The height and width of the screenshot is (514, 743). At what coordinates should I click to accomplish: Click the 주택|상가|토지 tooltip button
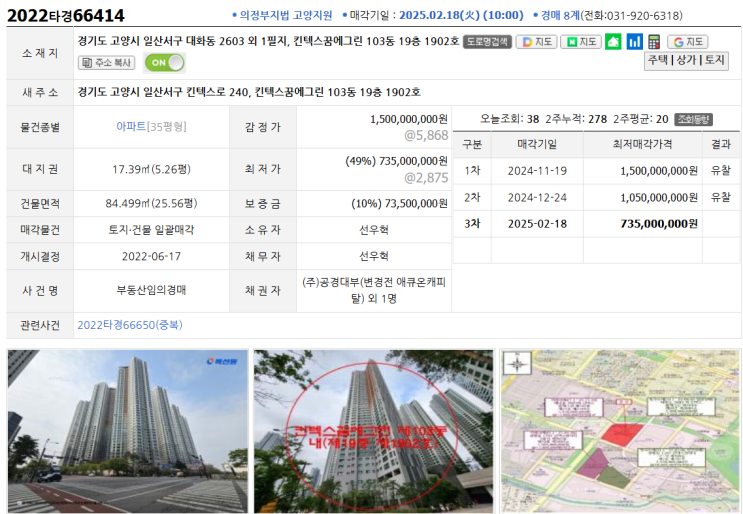pos(686,60)
